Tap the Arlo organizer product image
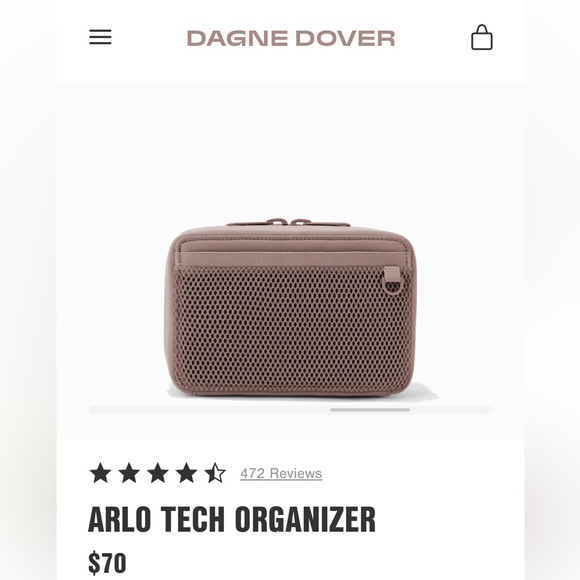Screen dimensions: 580x580 tap(291, 308)
